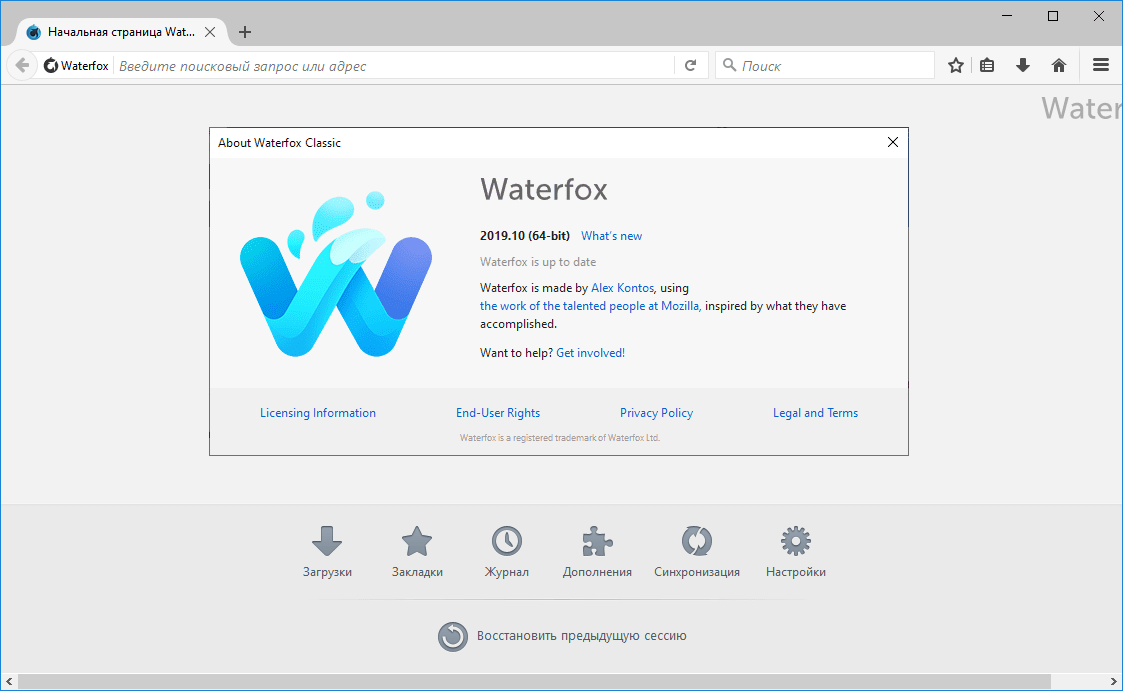Open Licensing Information
This screenshot has height=691, width=1123.
tap(317, 412)
